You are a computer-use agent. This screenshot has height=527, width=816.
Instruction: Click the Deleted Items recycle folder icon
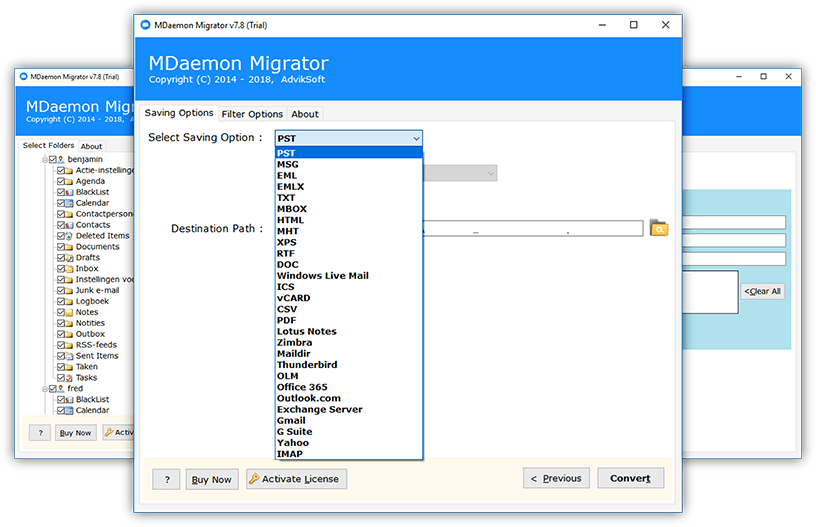(69, 236)
